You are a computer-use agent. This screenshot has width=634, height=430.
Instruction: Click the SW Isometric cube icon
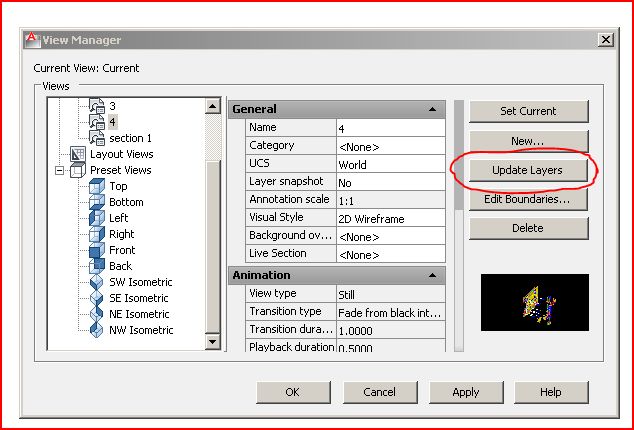pos(97,282)
